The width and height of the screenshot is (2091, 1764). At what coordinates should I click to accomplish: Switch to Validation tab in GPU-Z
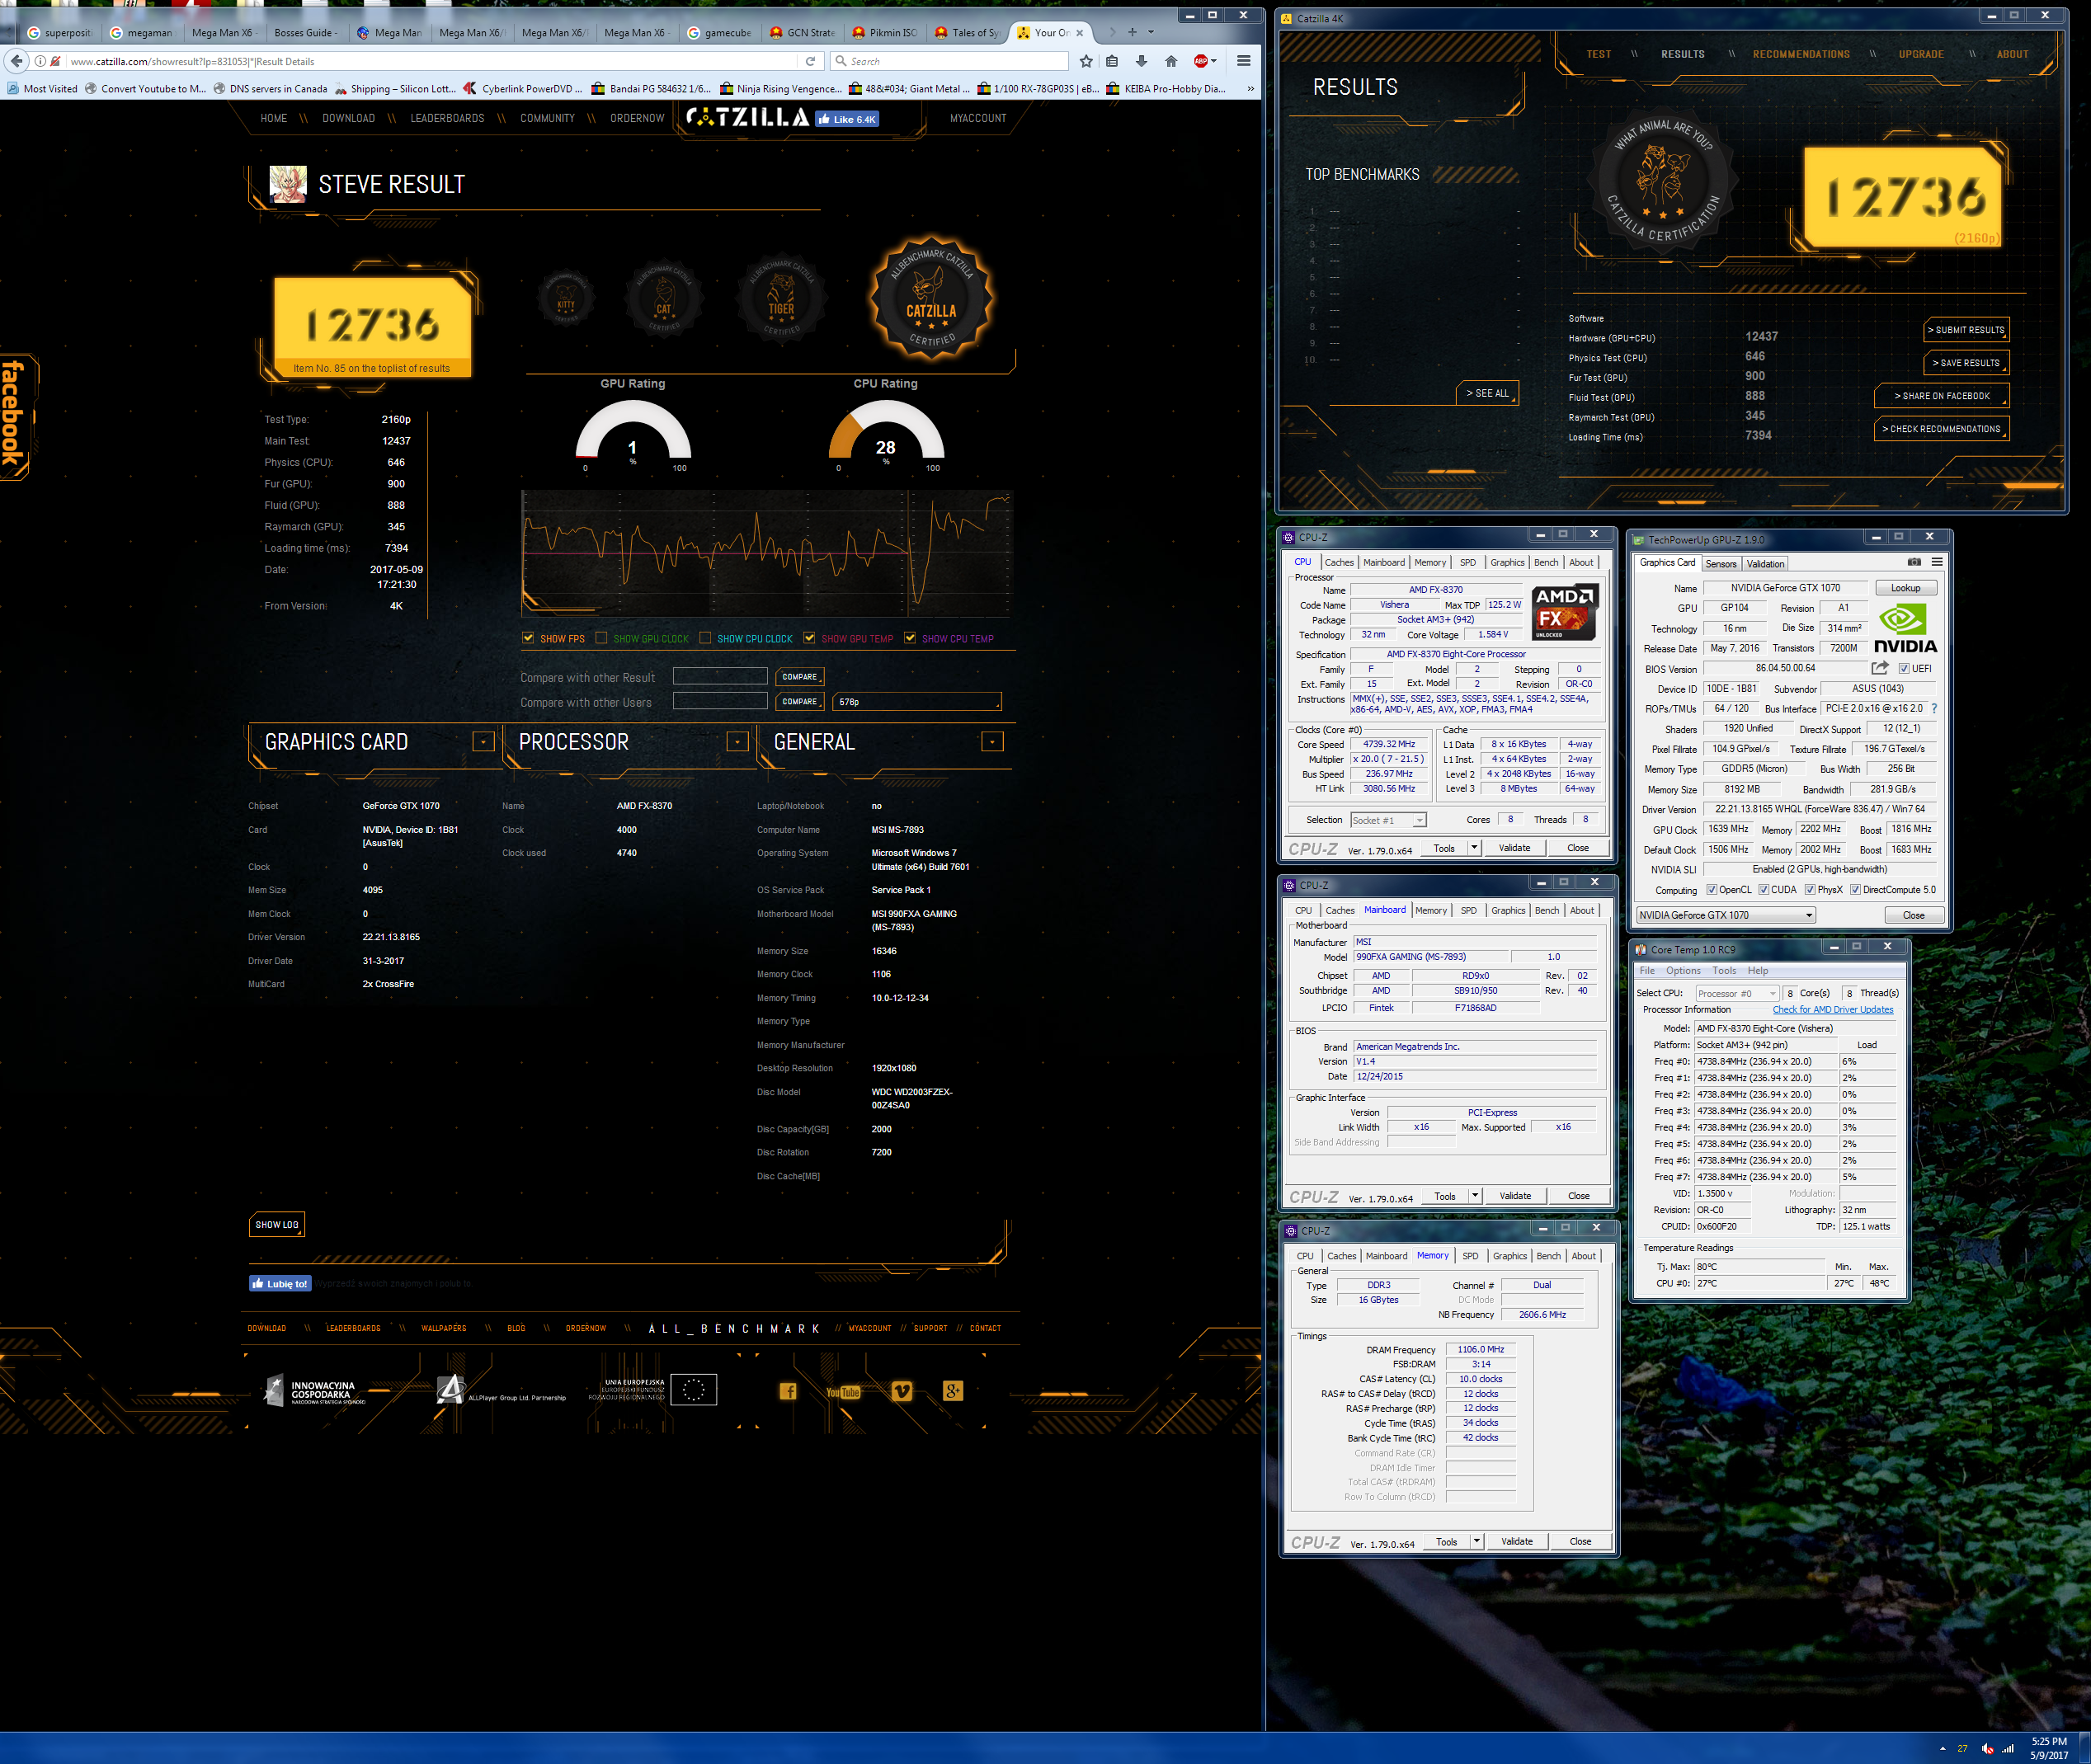pyautogui.click(x=1766, y=564)
